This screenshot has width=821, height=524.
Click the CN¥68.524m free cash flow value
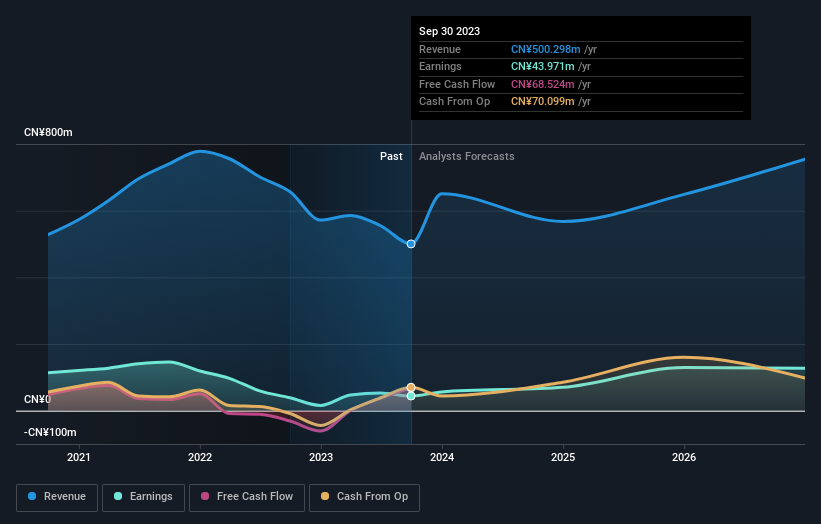coord(542,84)
